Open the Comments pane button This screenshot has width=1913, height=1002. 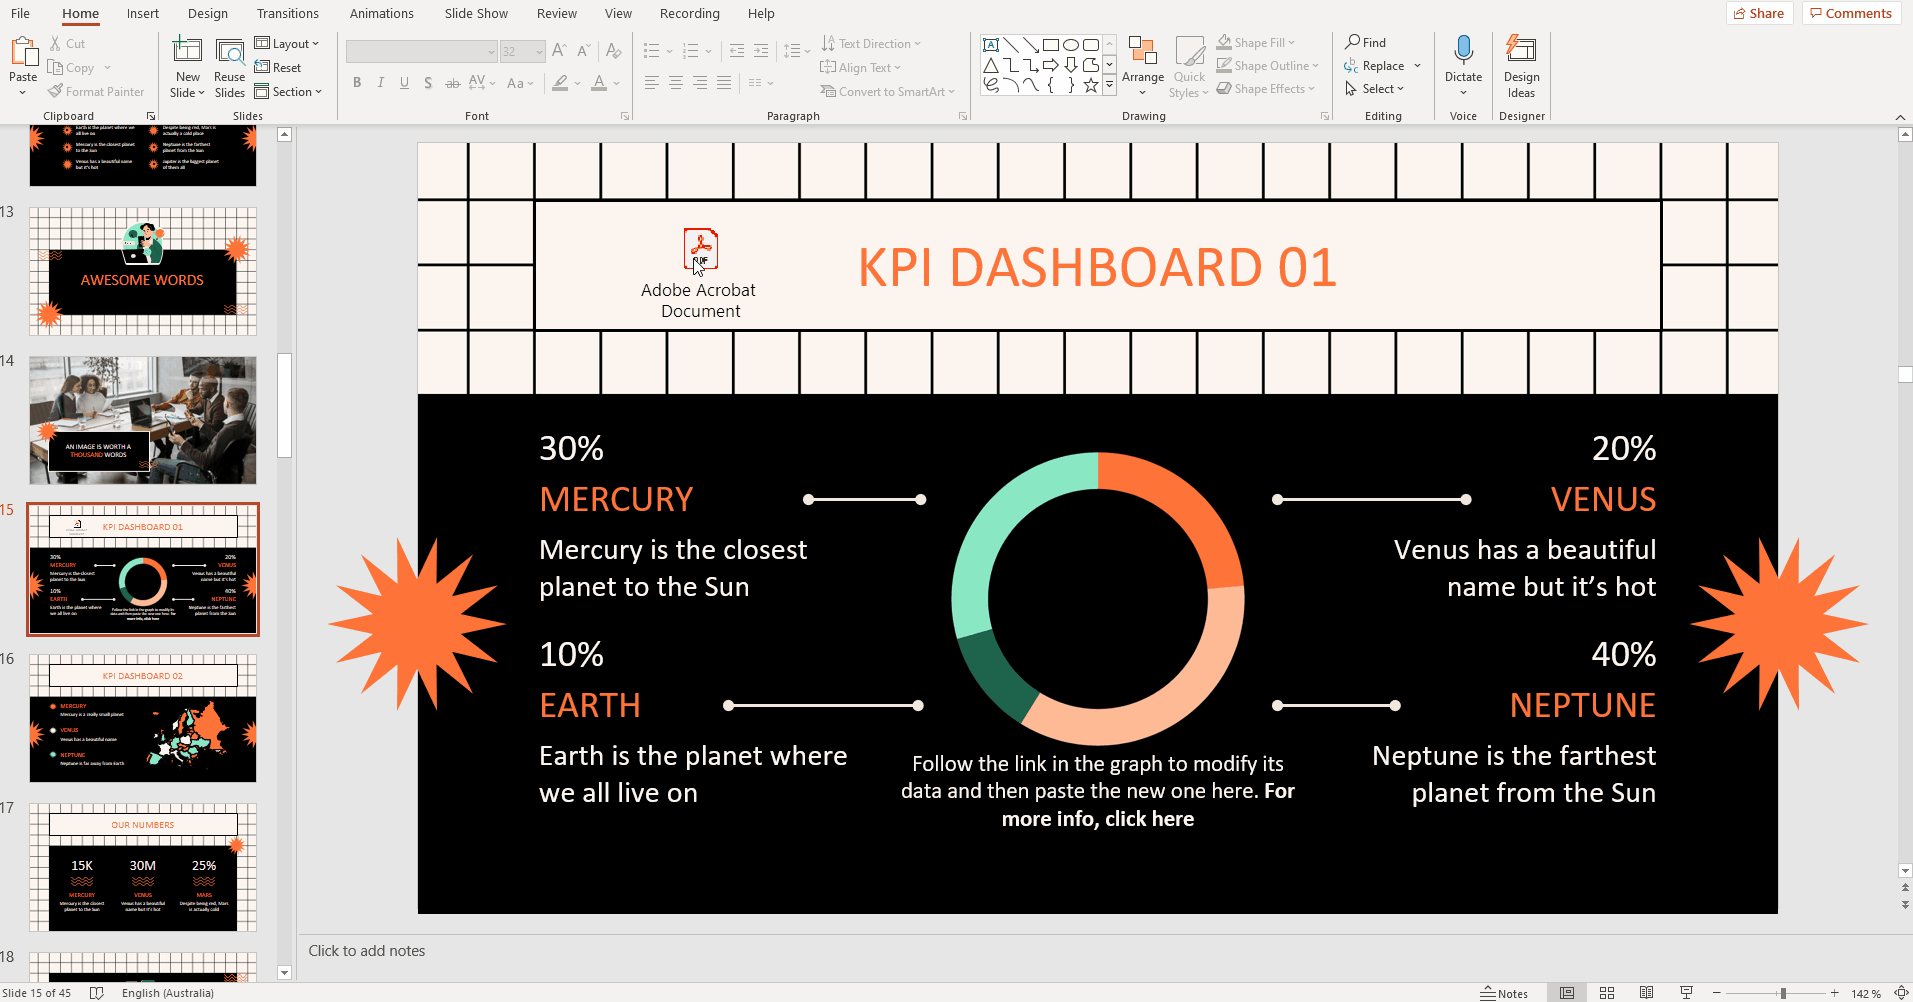[x=1851, y=14]
